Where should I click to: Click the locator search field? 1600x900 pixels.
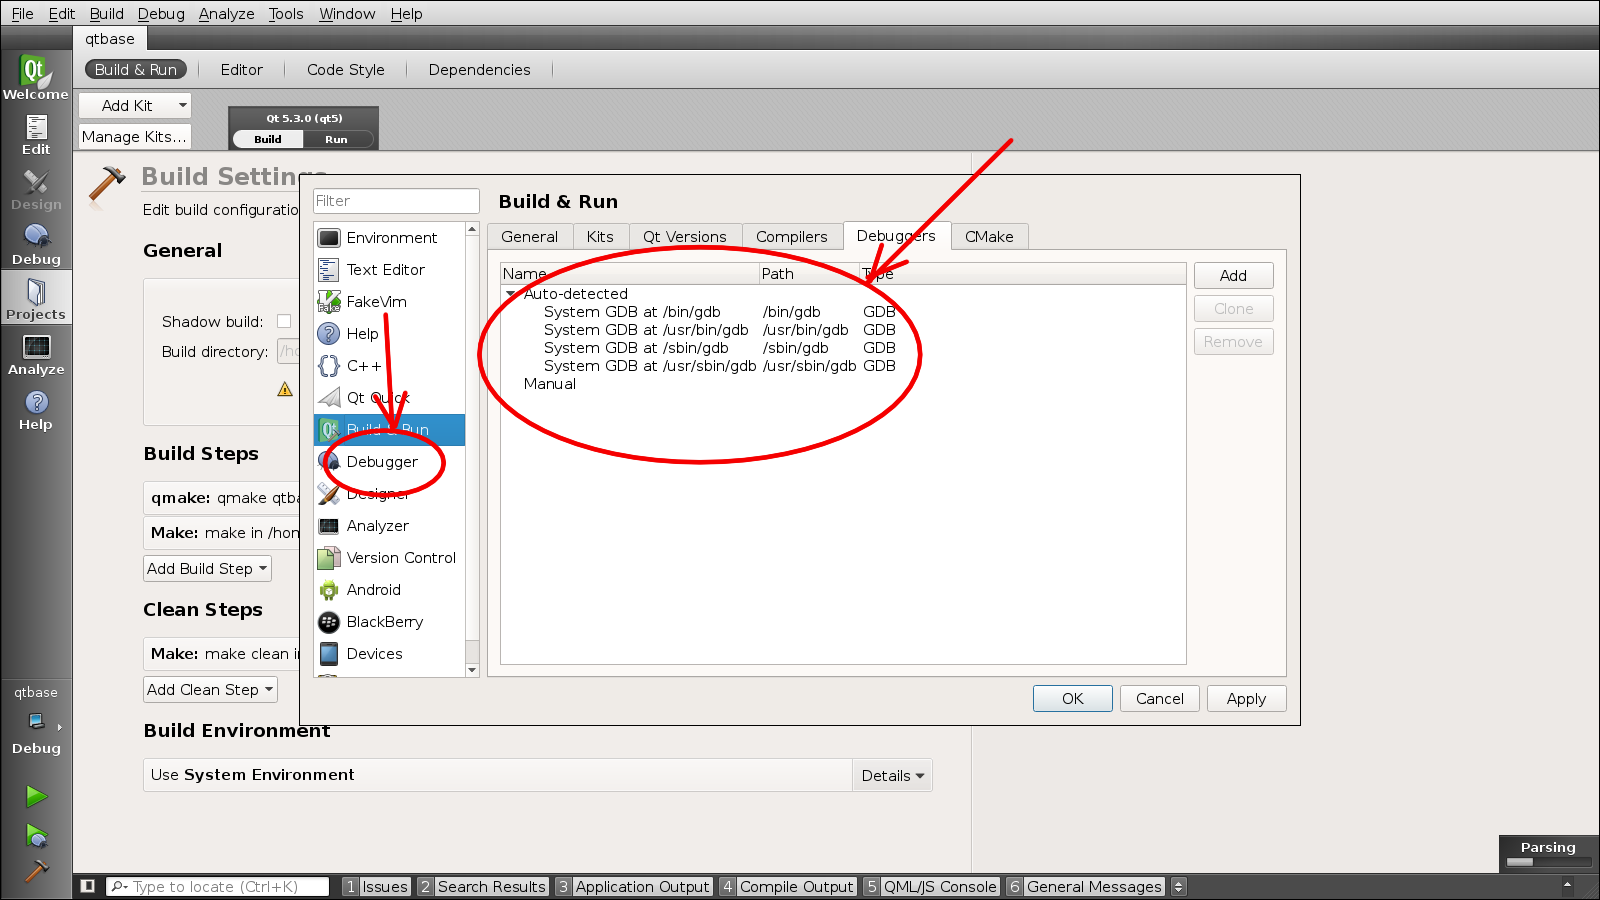point(217,886)
